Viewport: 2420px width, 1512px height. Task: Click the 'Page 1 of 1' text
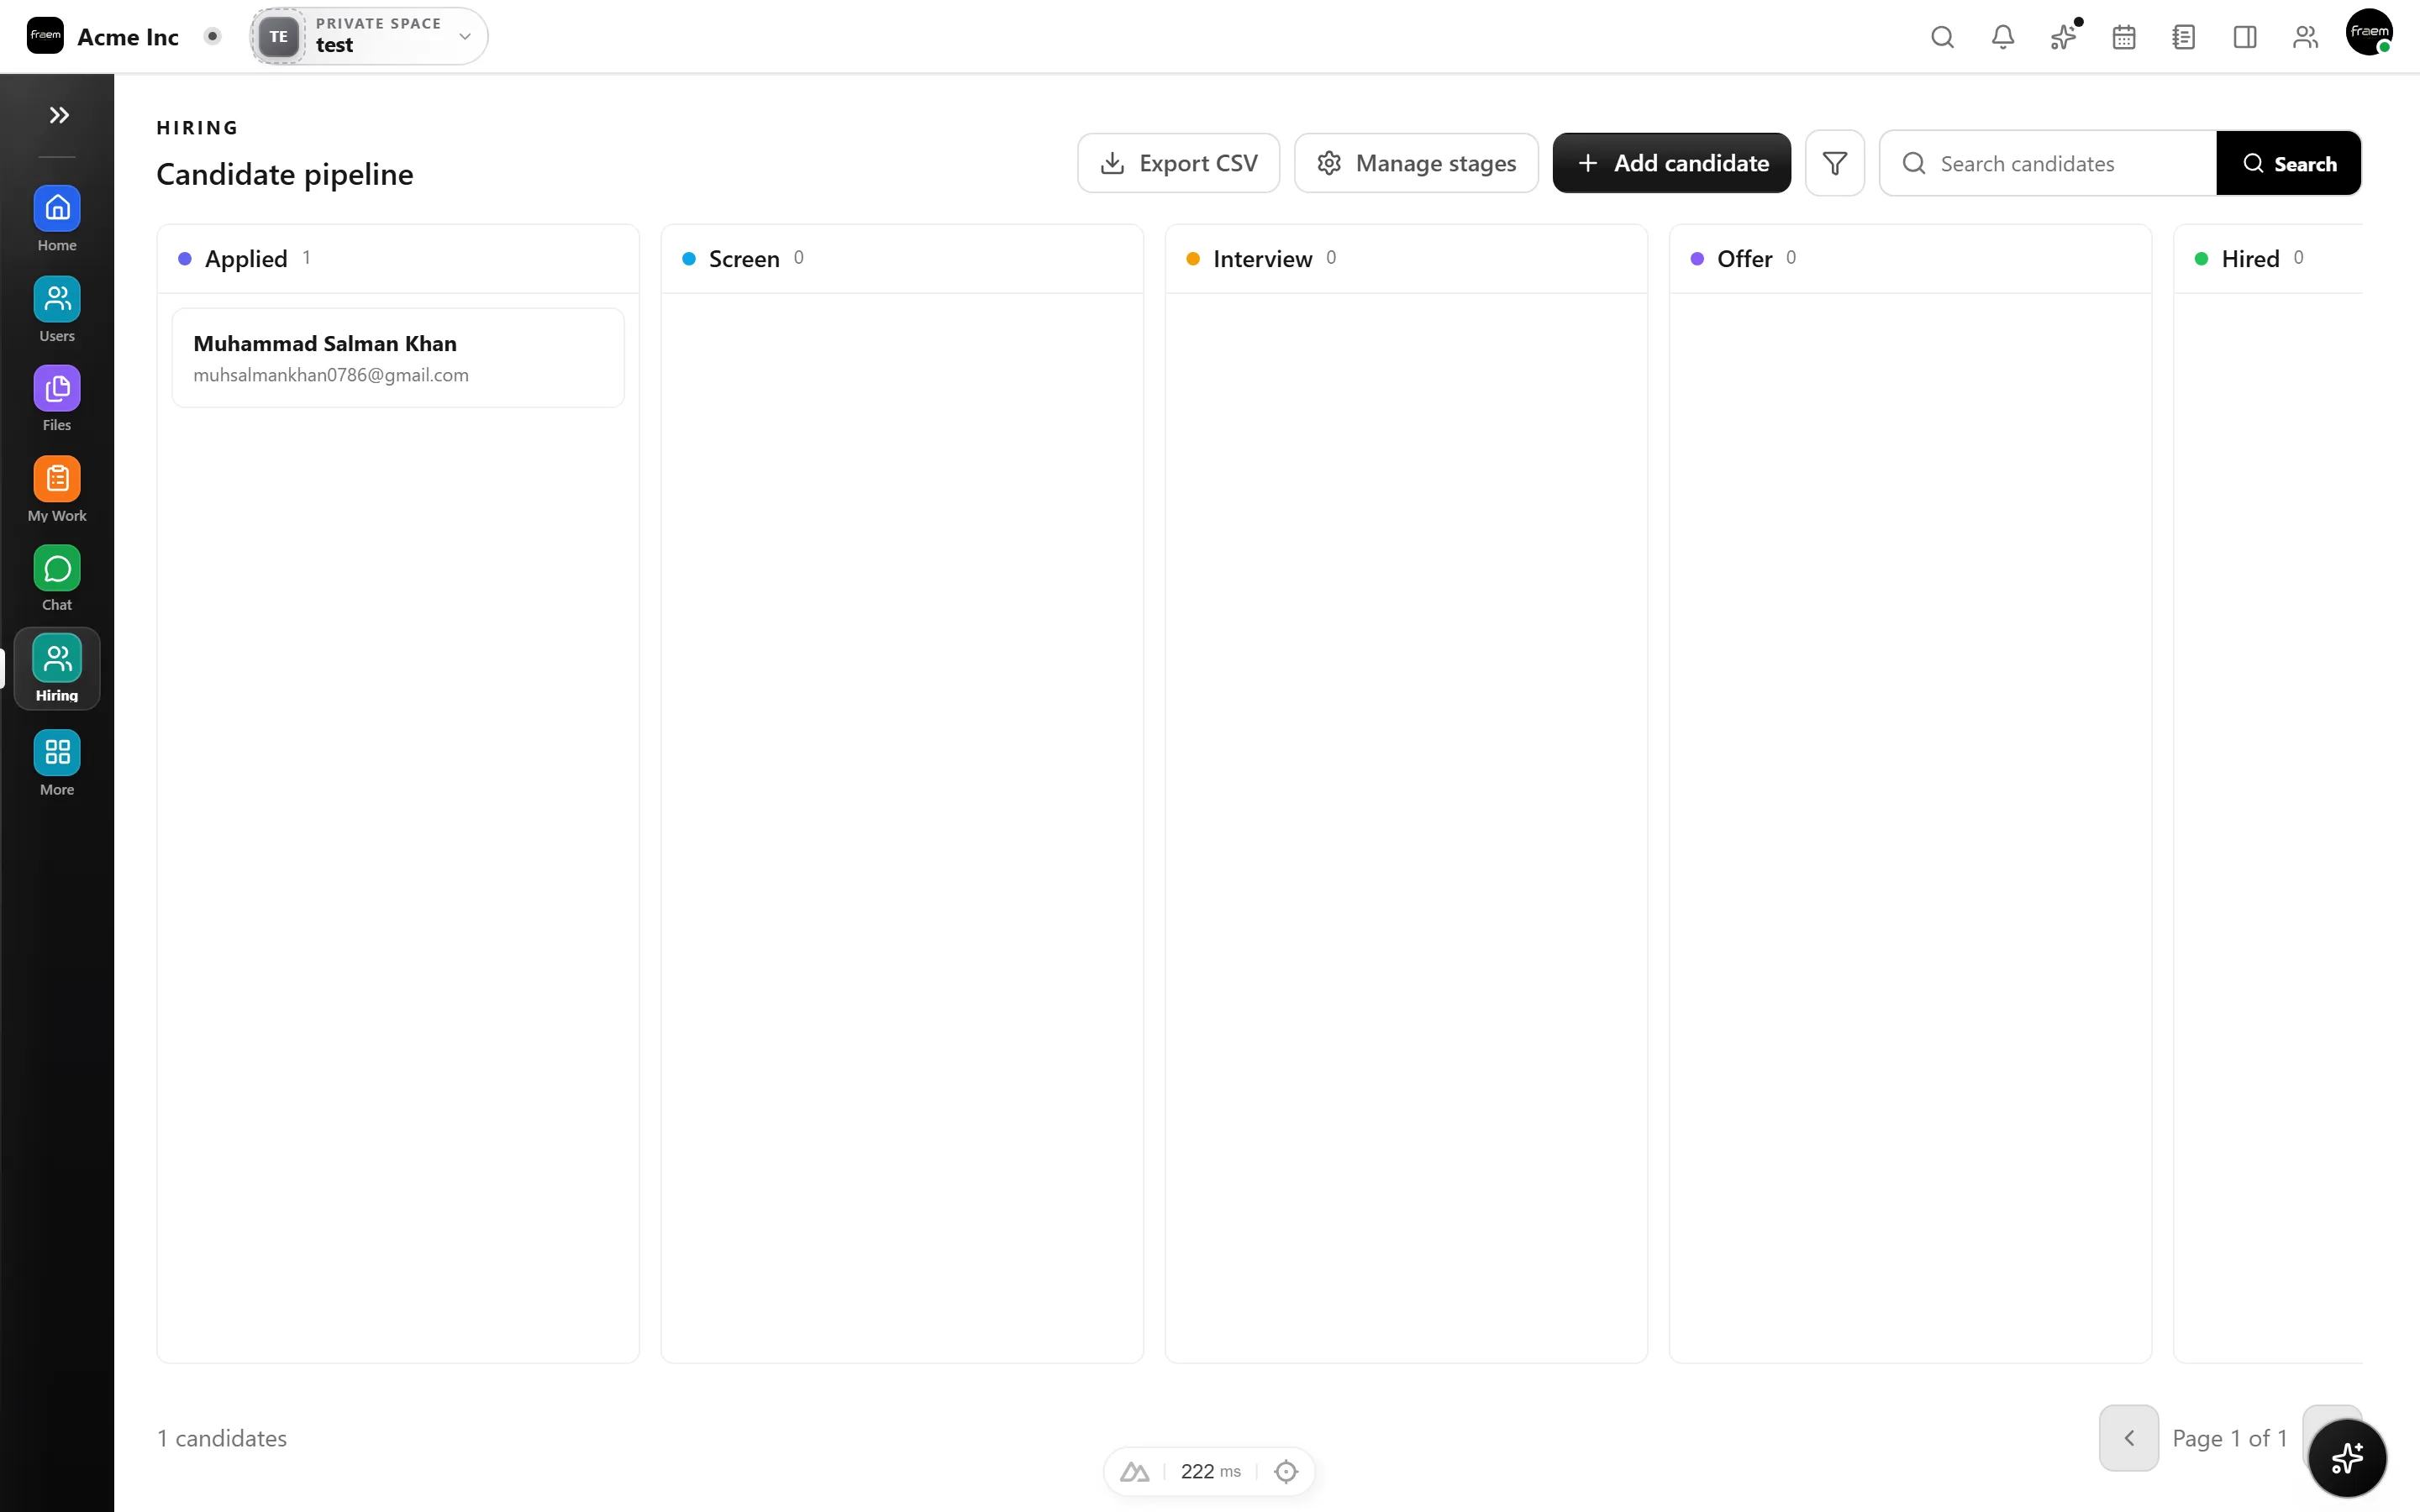pos(2230,1438)
